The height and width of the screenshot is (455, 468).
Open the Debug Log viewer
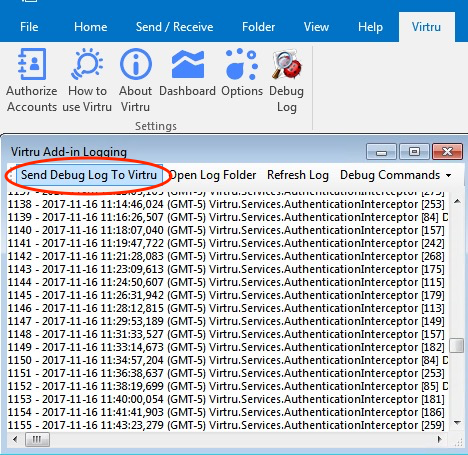tap(286, 80)
